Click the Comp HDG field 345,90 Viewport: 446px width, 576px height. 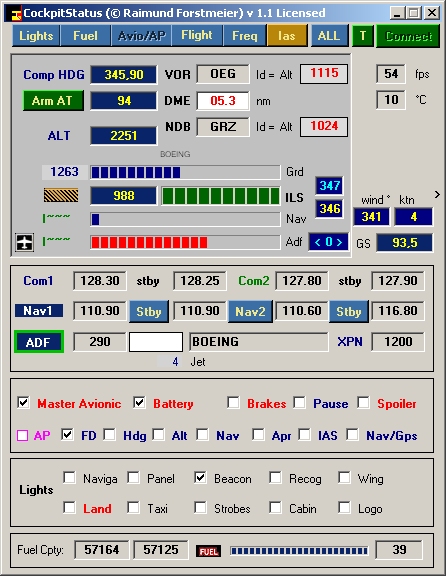[x=124, y=75]
